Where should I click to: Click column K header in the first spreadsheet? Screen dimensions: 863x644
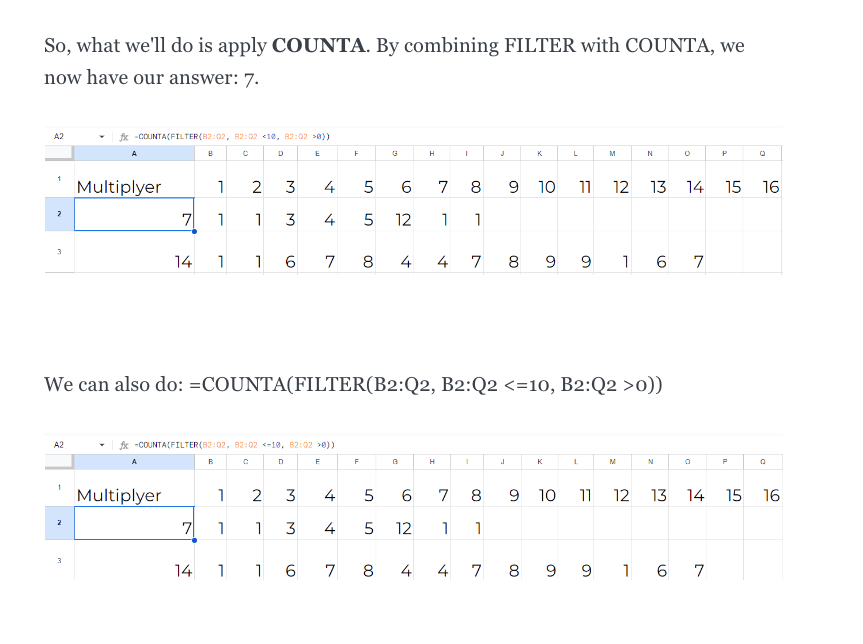coord(540,153)
